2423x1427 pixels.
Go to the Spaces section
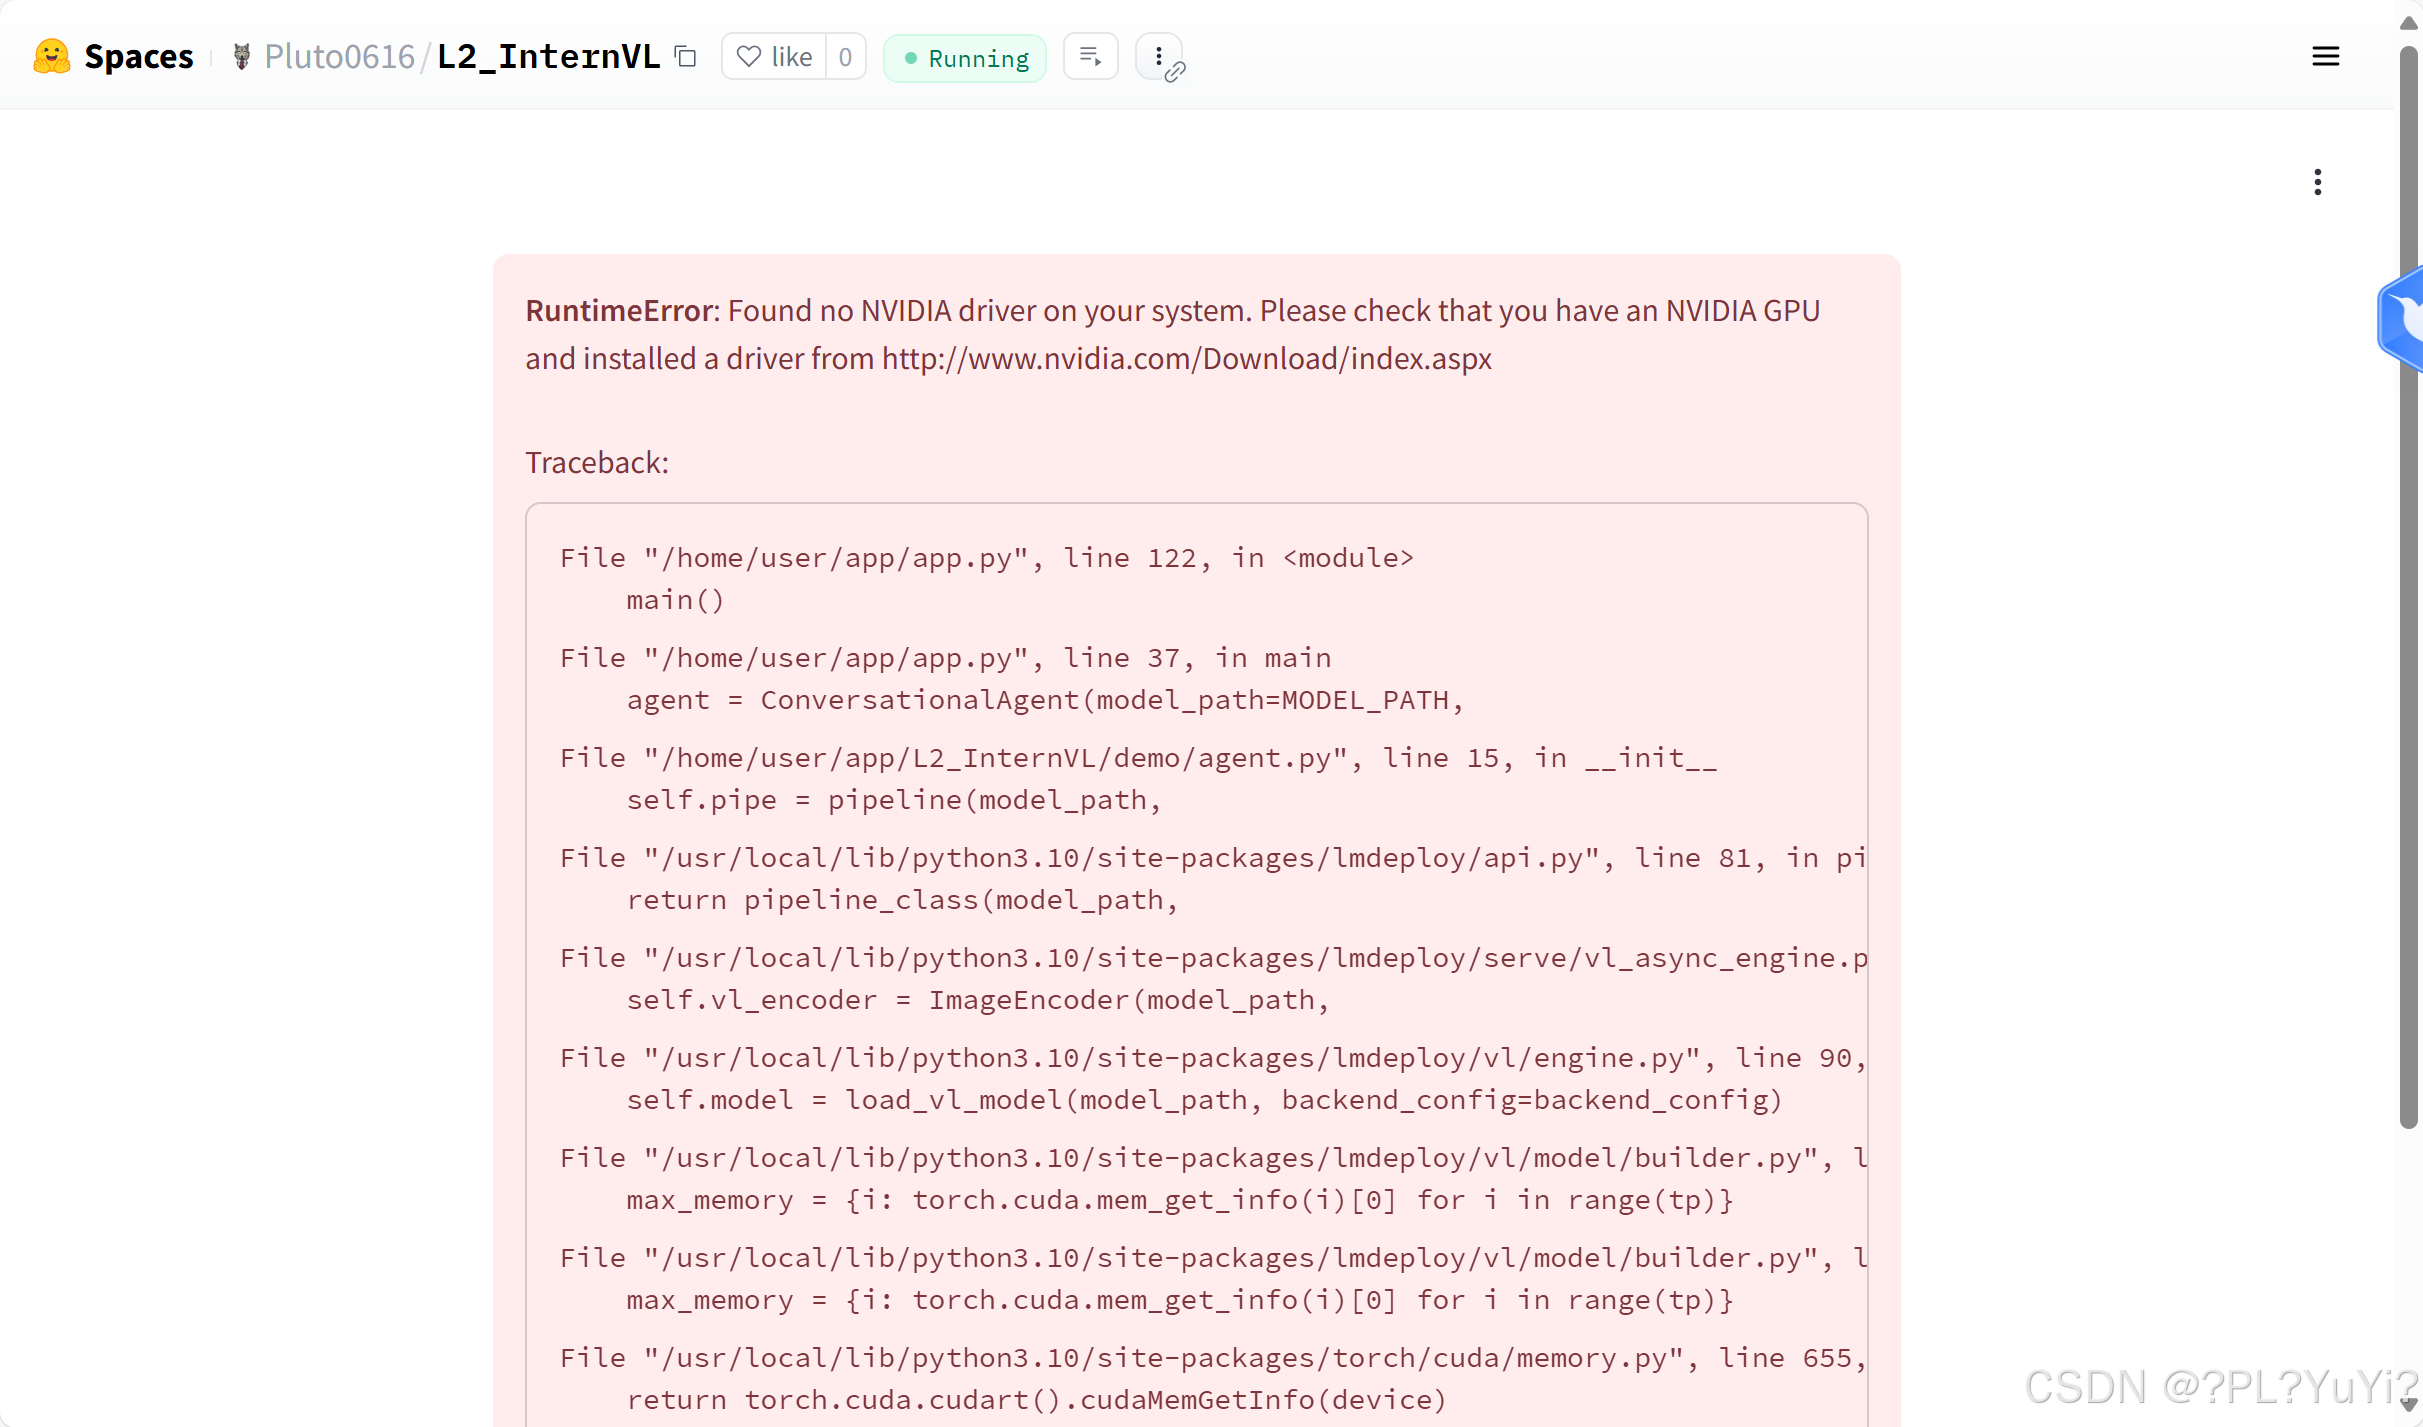point(138,57)
